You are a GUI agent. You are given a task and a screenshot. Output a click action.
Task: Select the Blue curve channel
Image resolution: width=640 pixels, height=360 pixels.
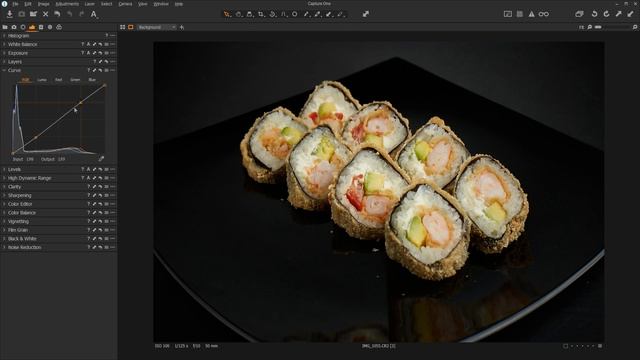92,80
